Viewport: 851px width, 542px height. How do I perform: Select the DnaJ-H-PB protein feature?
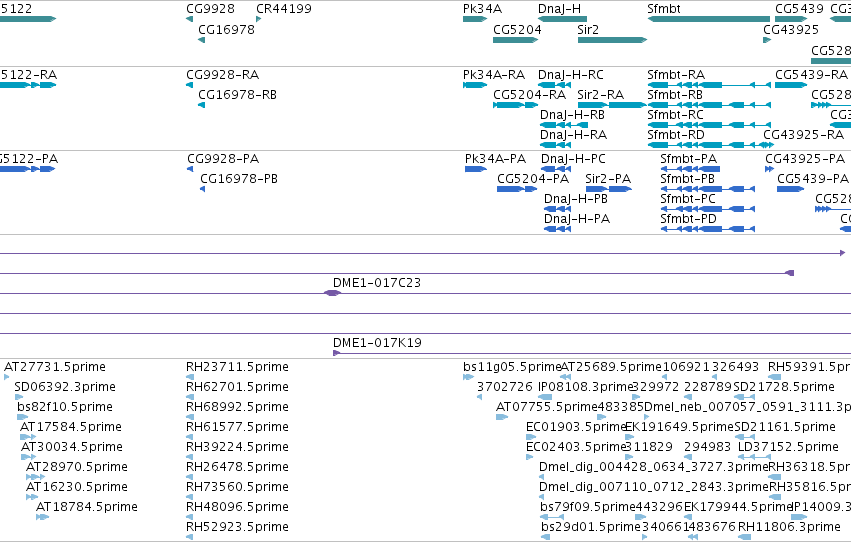557,209
